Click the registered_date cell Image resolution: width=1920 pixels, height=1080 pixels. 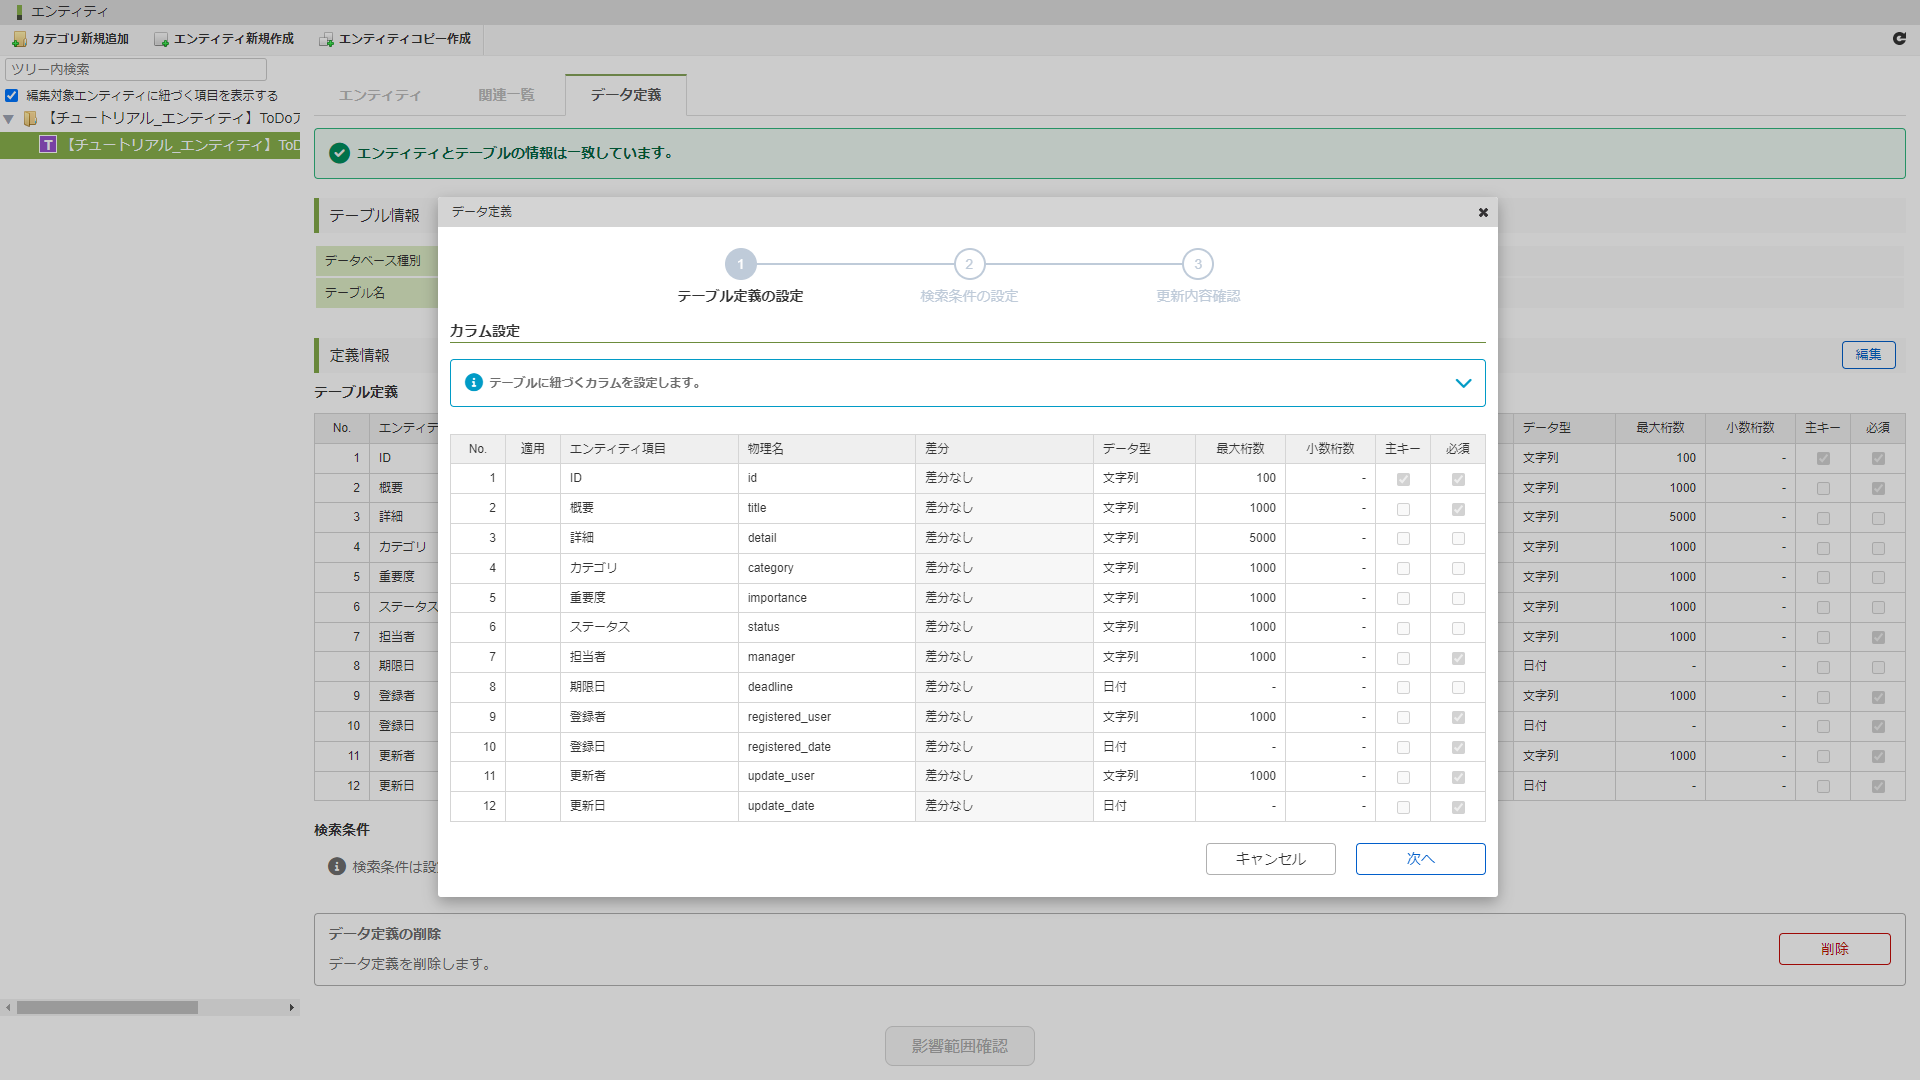point(826,747)
